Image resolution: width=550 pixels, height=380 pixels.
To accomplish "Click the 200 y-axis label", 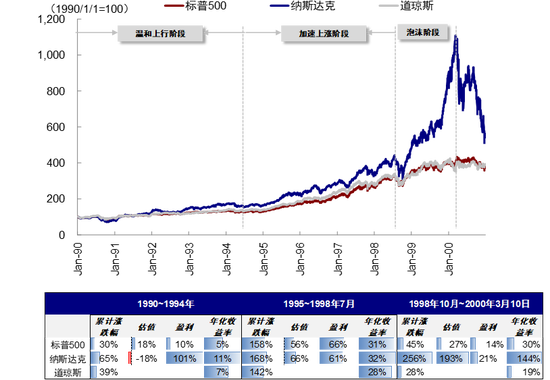I will pos(56,199).
